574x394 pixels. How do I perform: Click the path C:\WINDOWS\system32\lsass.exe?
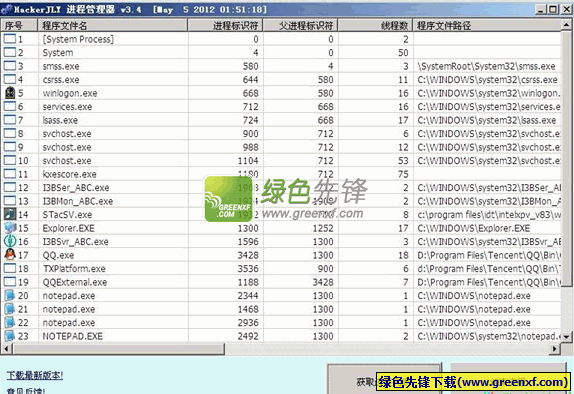coord(487,120)
